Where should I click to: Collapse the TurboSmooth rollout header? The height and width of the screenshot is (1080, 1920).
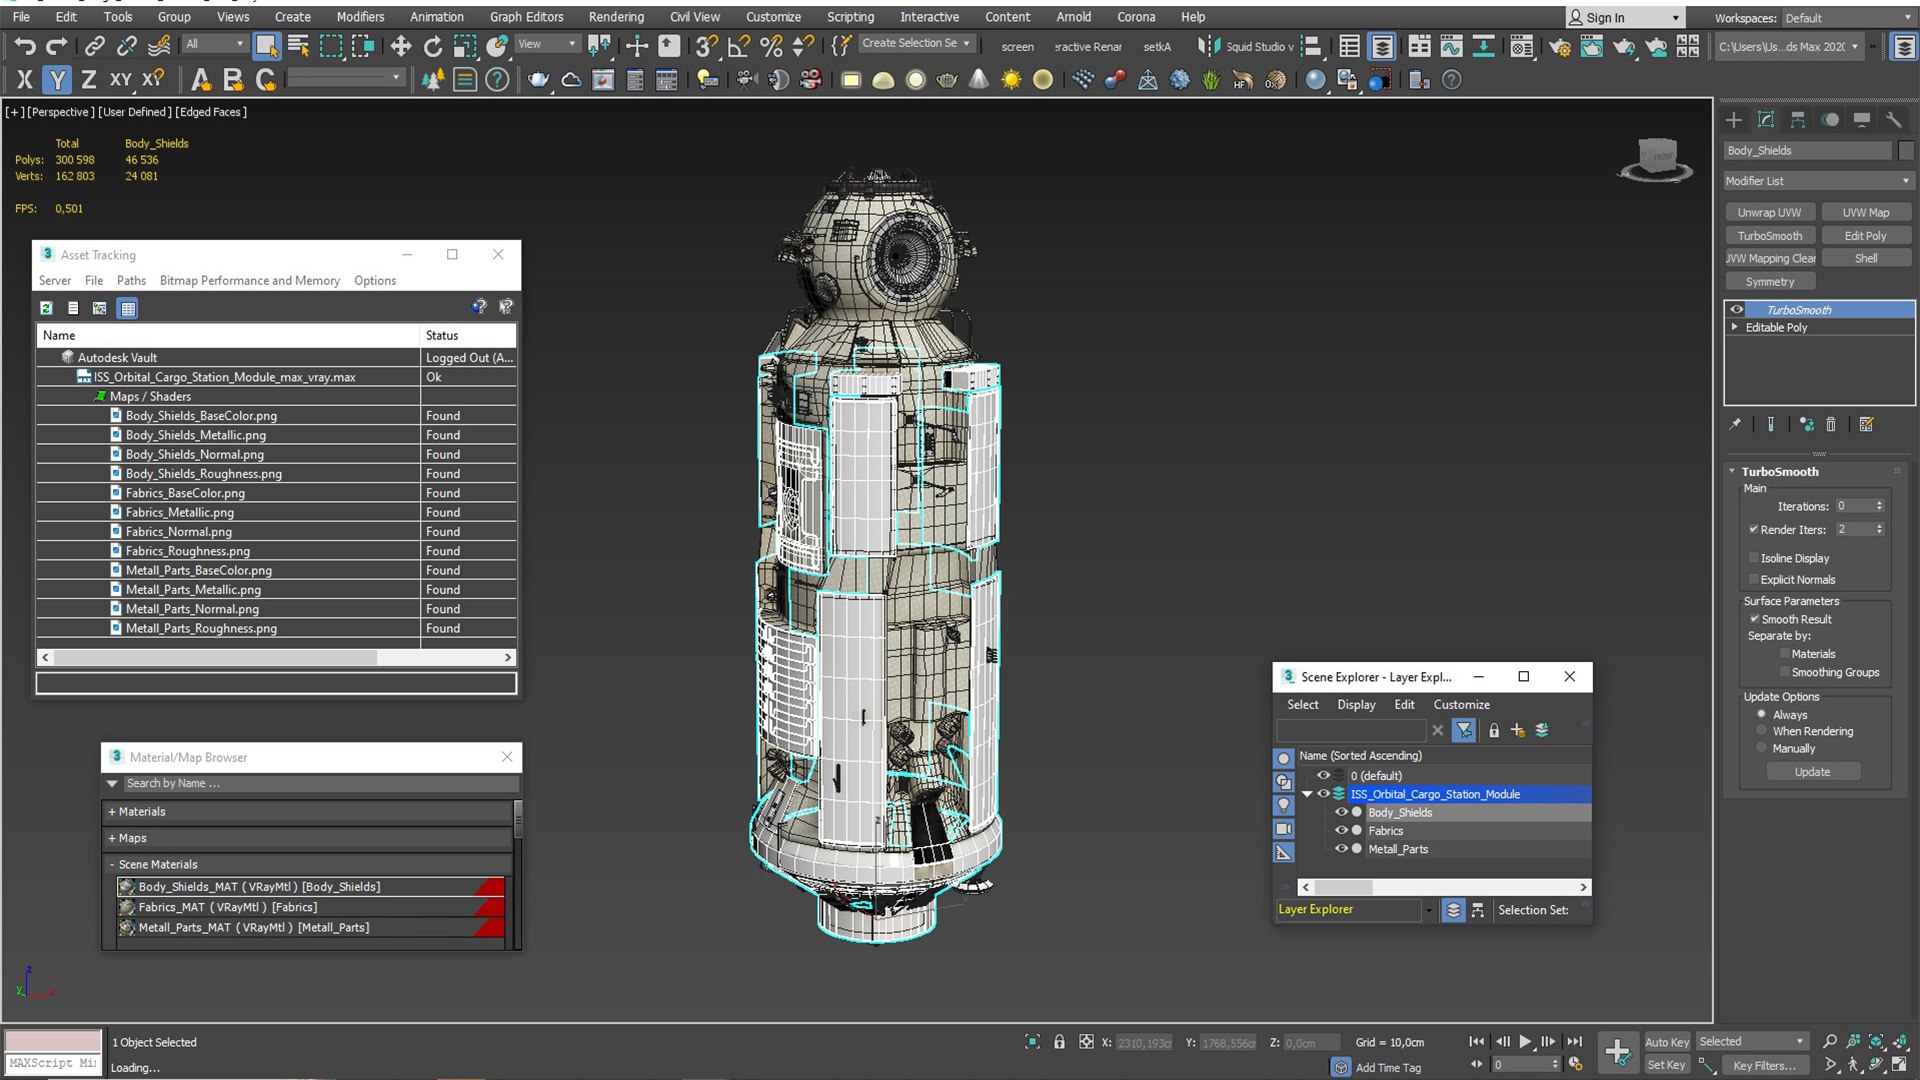tap(1780, 471)
